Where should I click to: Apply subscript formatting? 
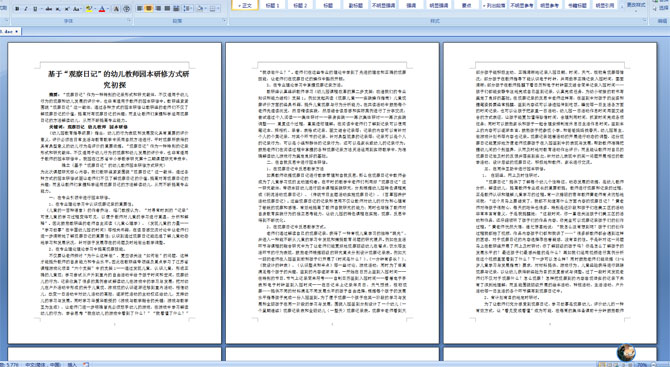[58, 9]
